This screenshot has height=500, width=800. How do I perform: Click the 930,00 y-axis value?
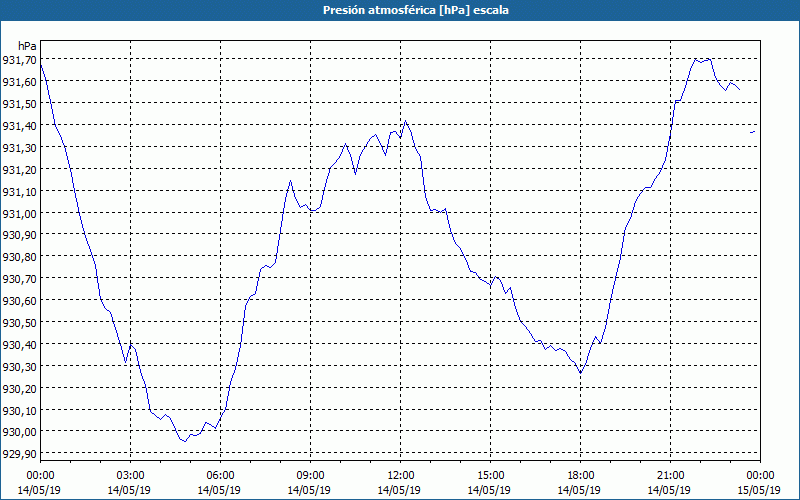click(19, 432)
